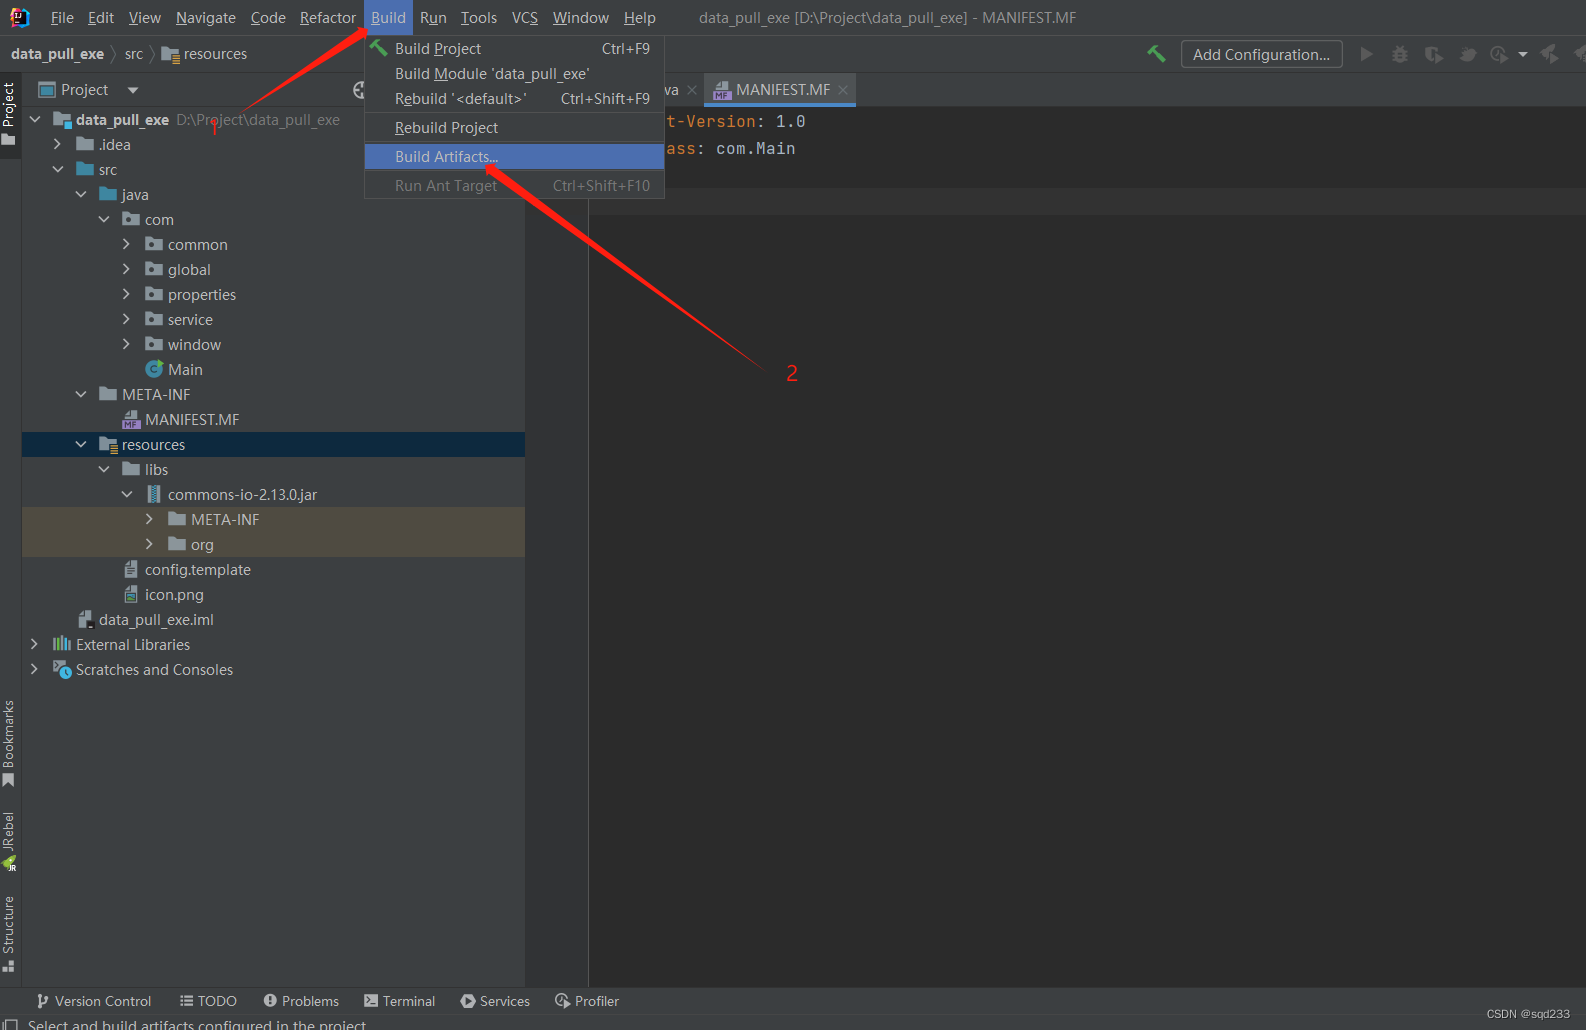Click the Profiler run icon in toolbar
The image size is (1586, 1030).
(x=1498, y=54)
